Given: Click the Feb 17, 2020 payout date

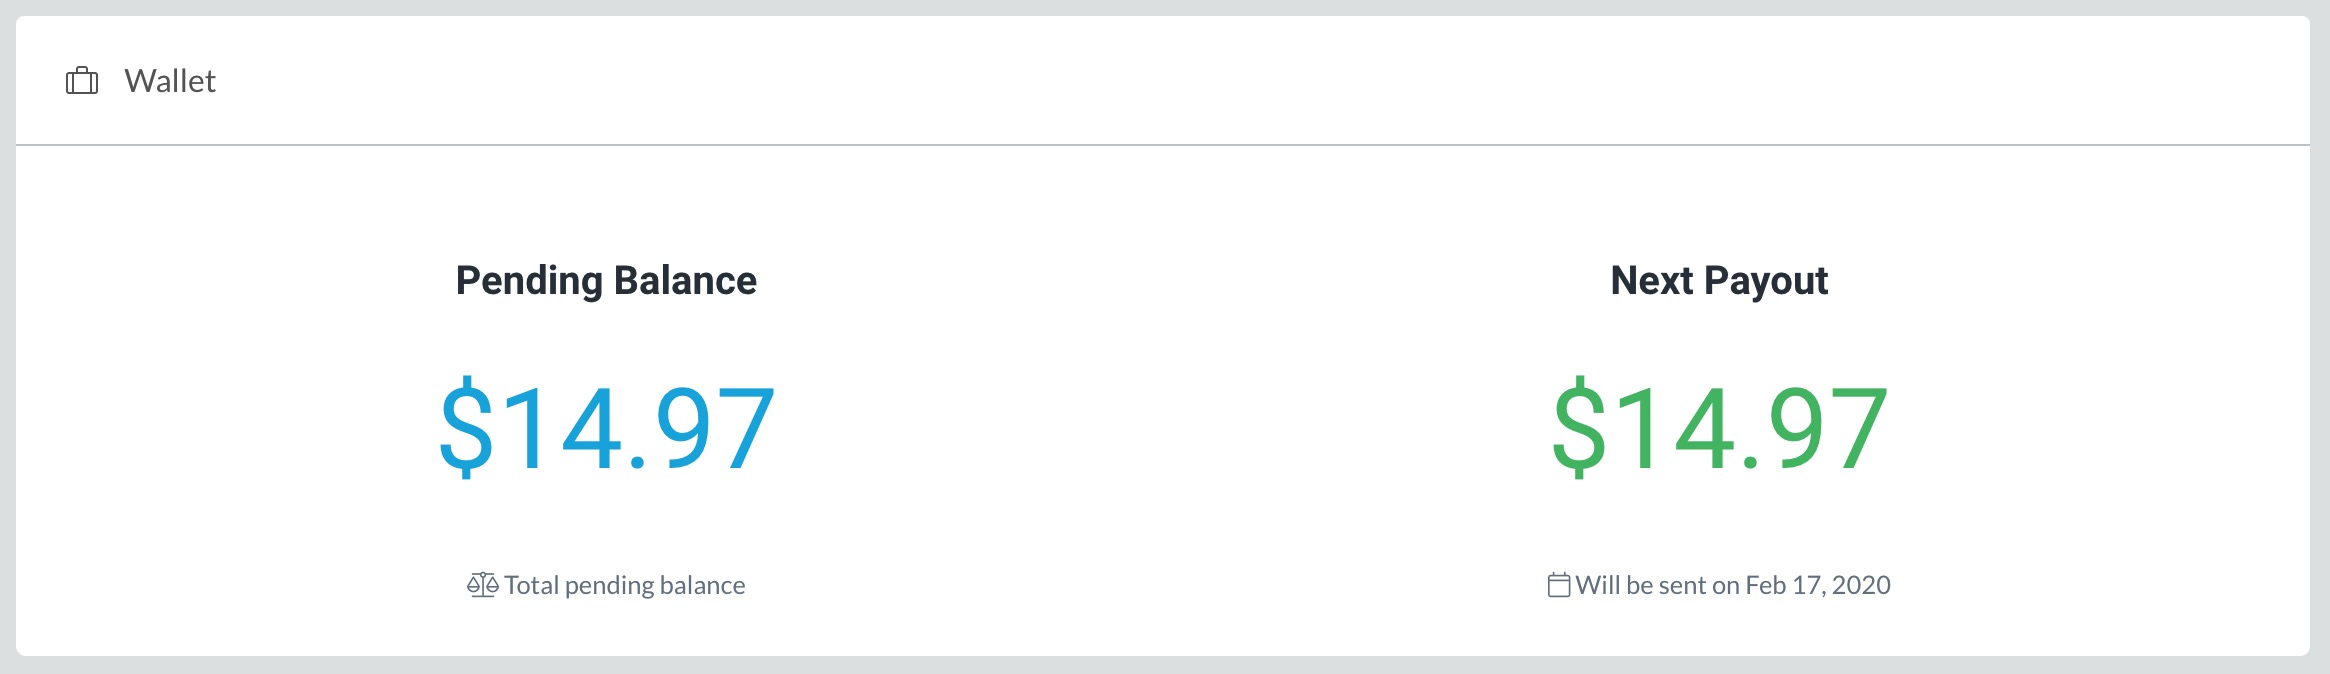Looking at the screenshot, I should [1818, 585].
